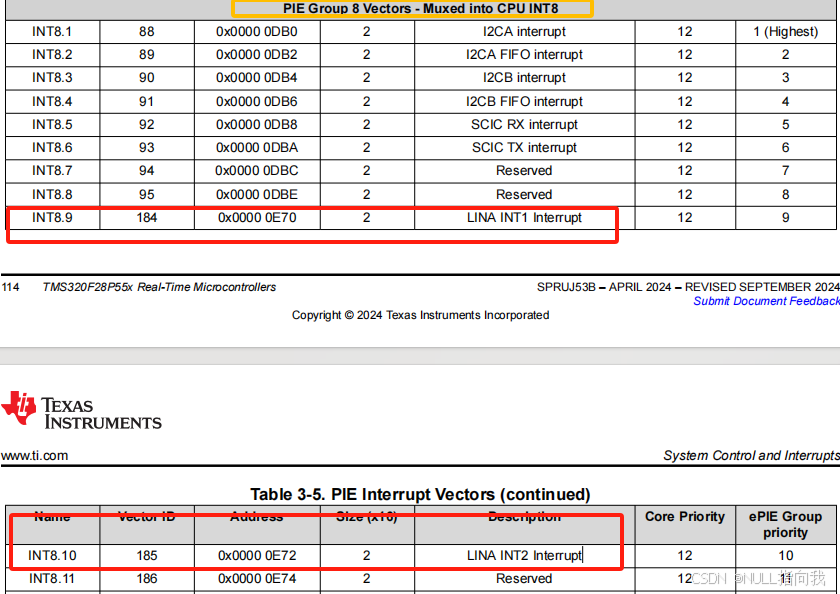Viewport: 840px width, 594px height.
Task: Click the SCIC RX interrupt description
Action: [524, 124]
